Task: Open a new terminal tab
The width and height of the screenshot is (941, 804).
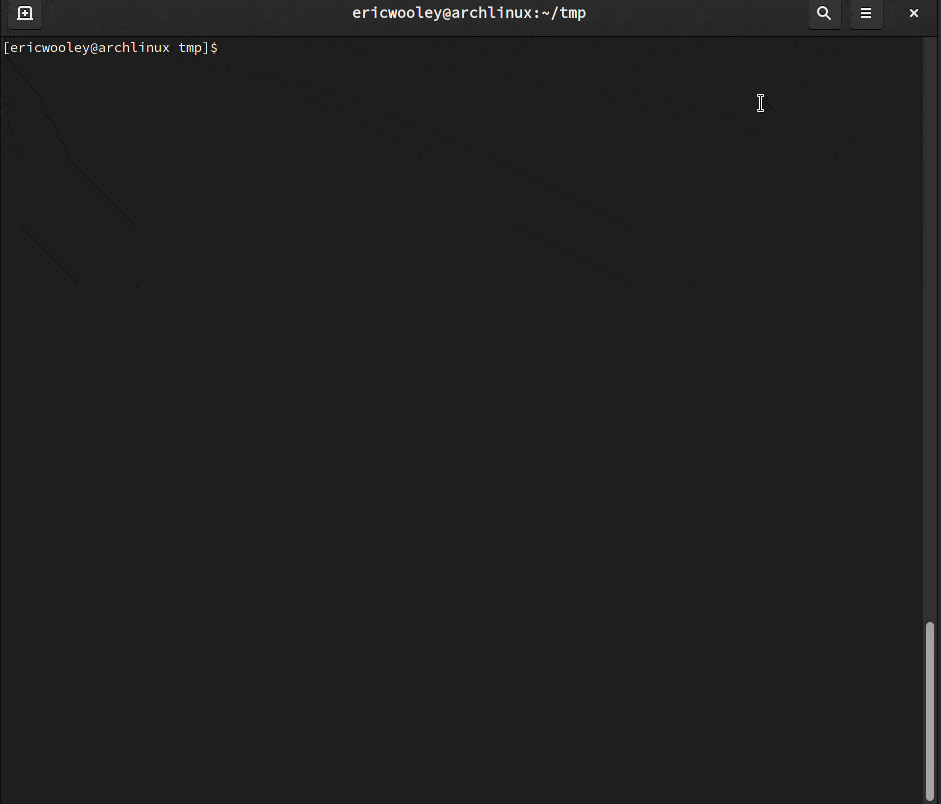Action: 25,13
